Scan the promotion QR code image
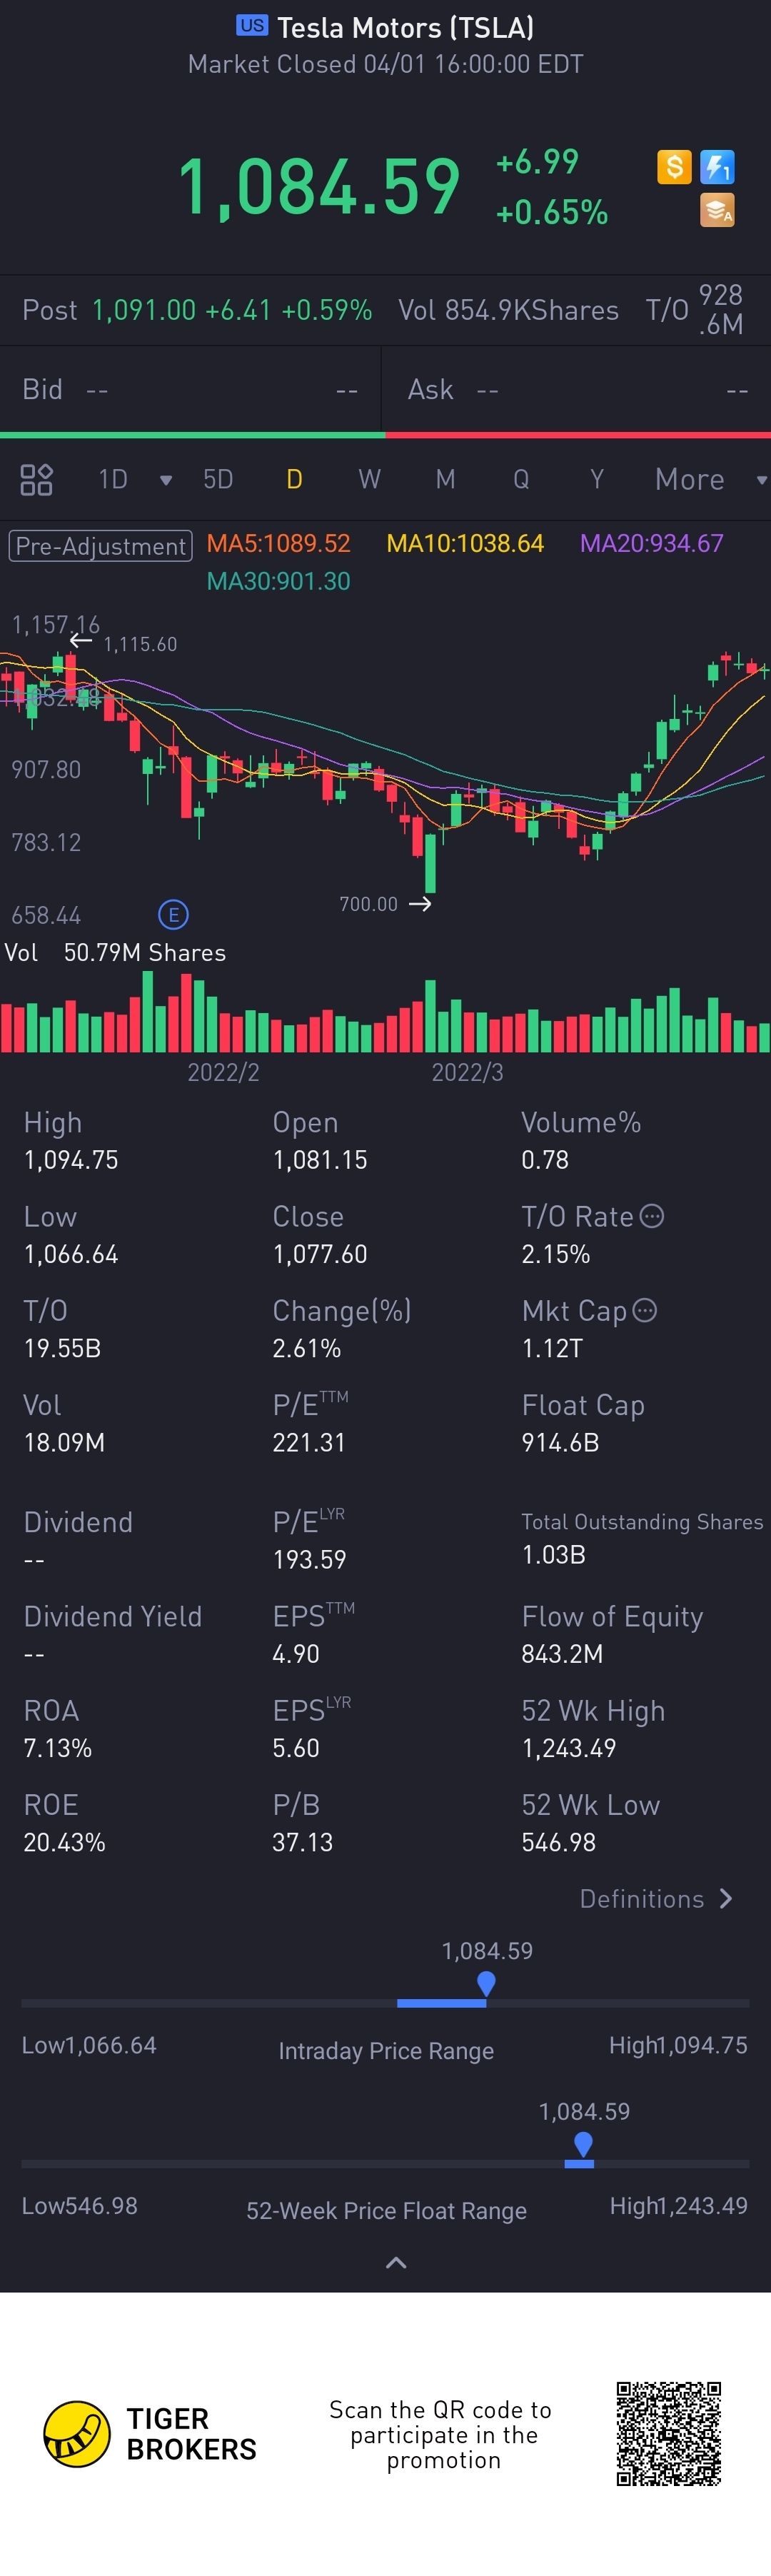This screenshot has width=771, height=2576. [668, 2434]
